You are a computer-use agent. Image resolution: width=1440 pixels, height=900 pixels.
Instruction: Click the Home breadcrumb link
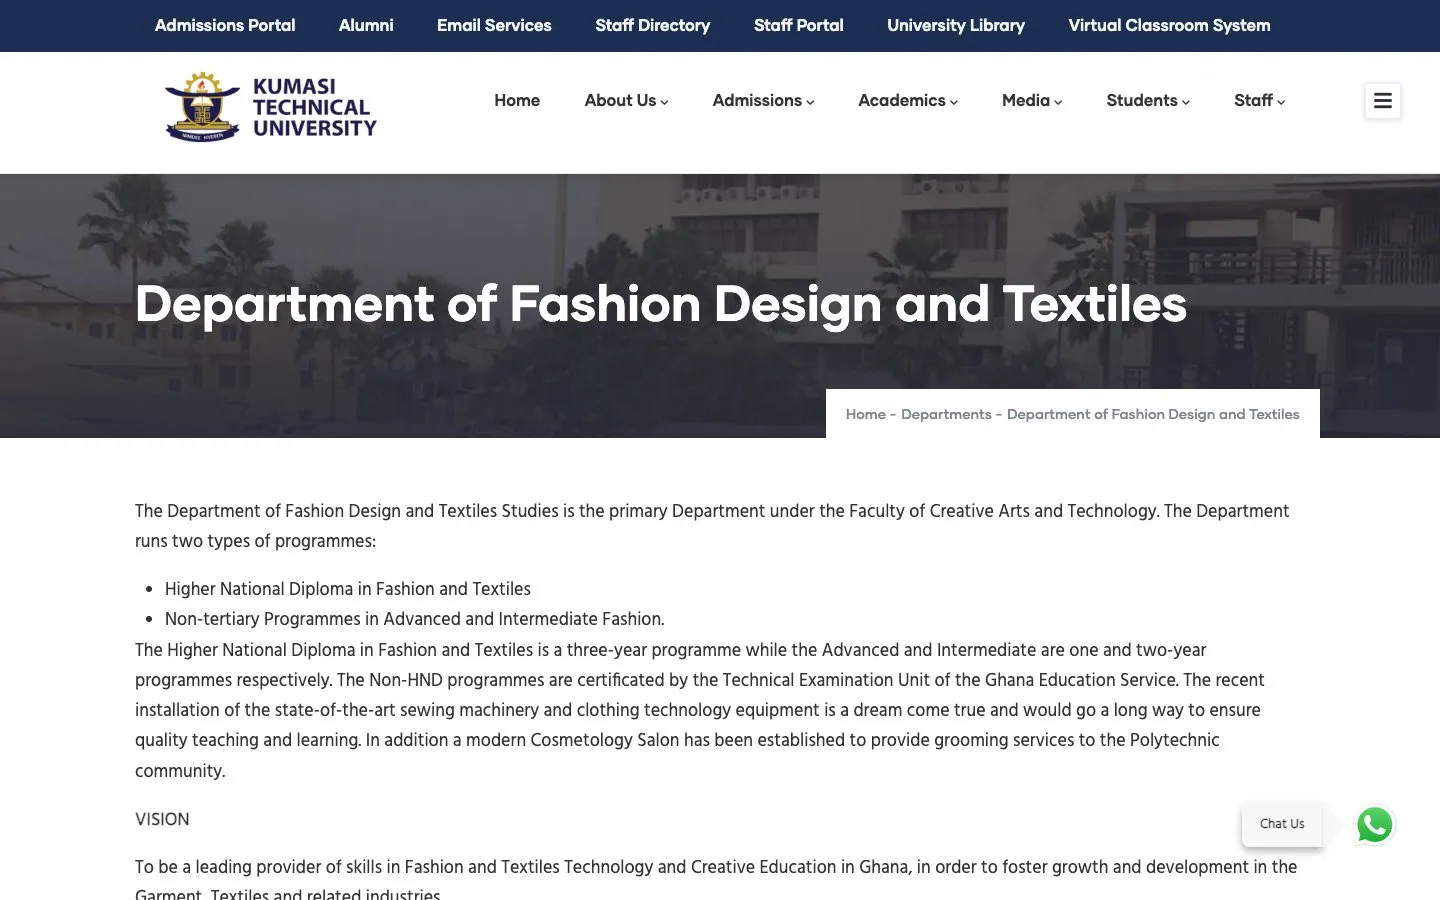tap(866, 414)
